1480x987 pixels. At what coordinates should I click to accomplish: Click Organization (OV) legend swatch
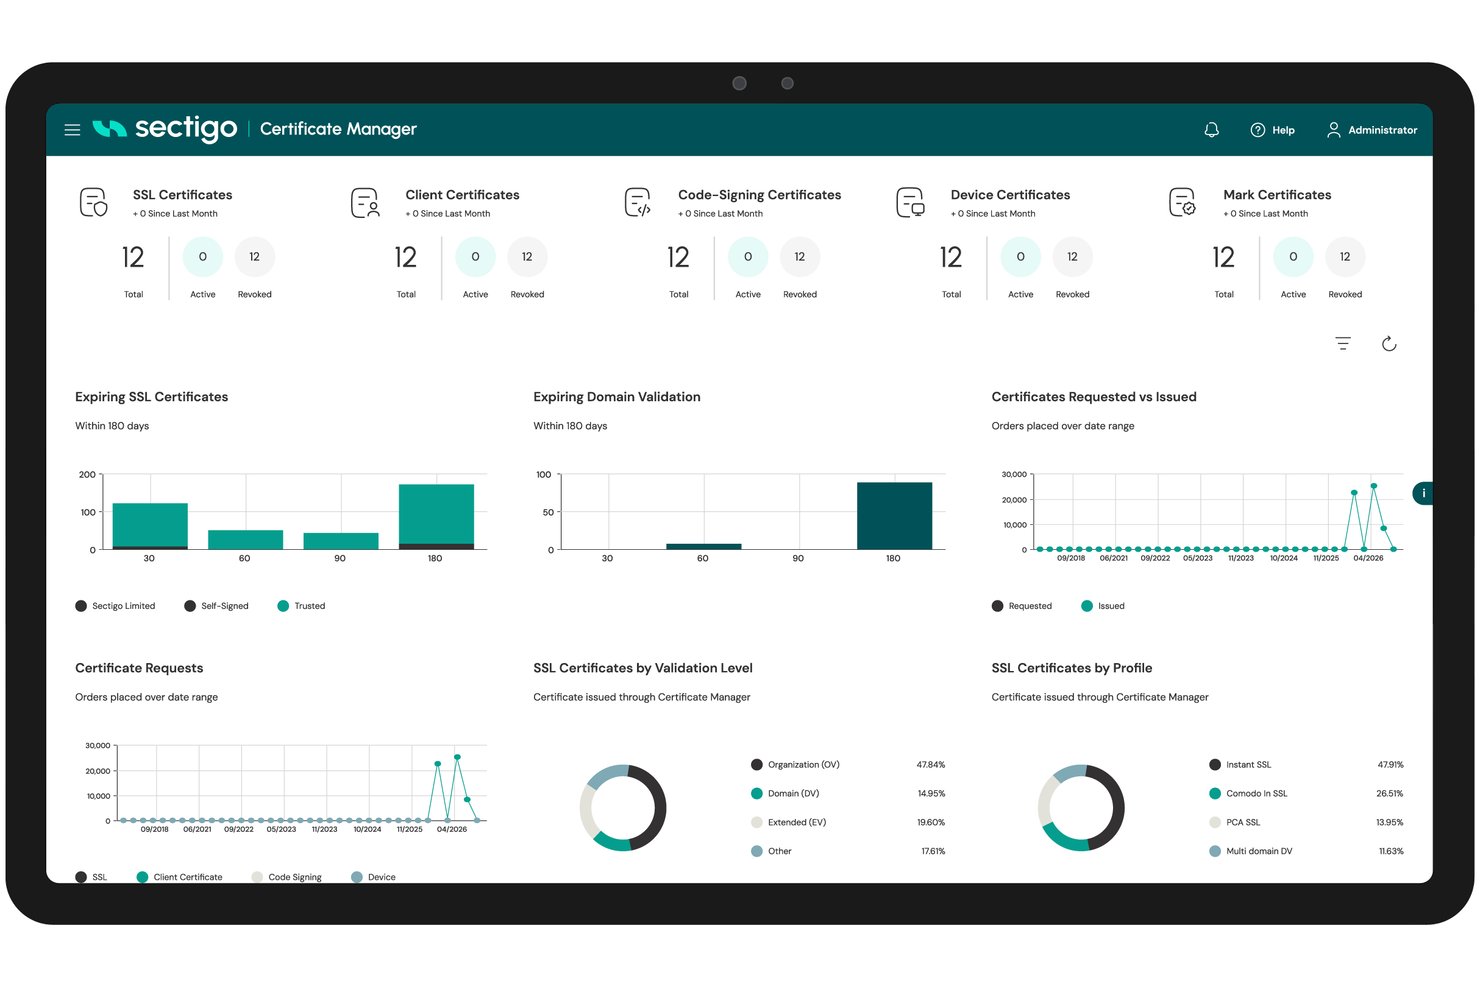[757, 765]
